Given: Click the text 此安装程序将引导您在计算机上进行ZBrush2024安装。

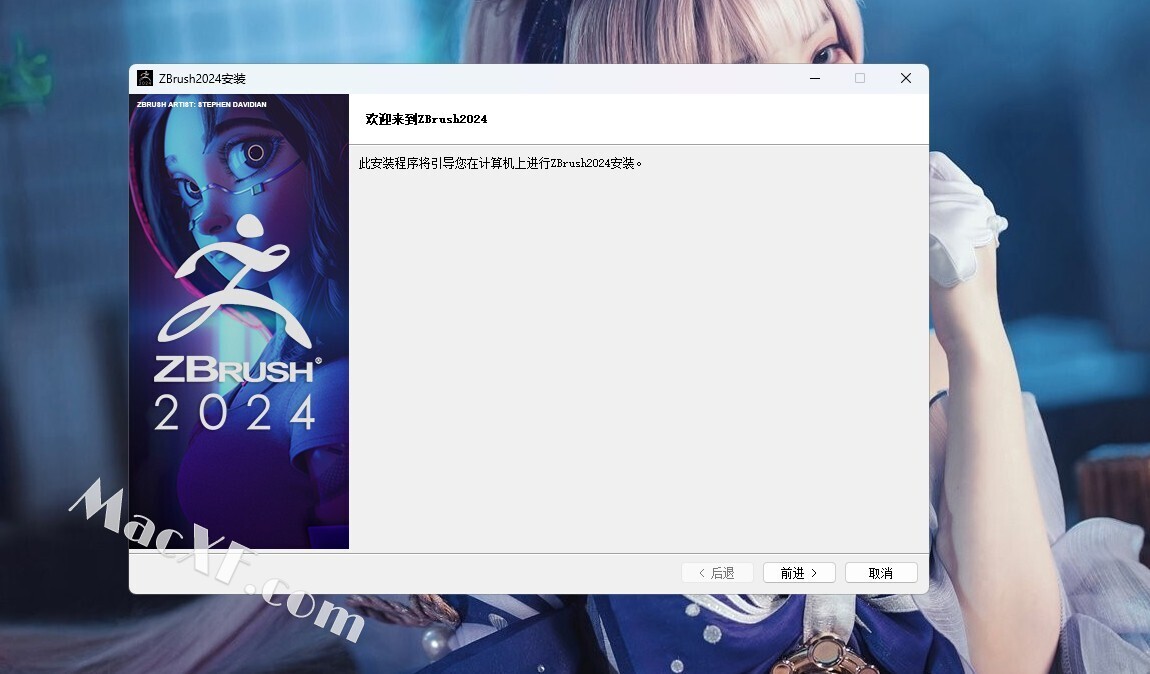Looking at the screenshot, I should (x=500, y=164).
